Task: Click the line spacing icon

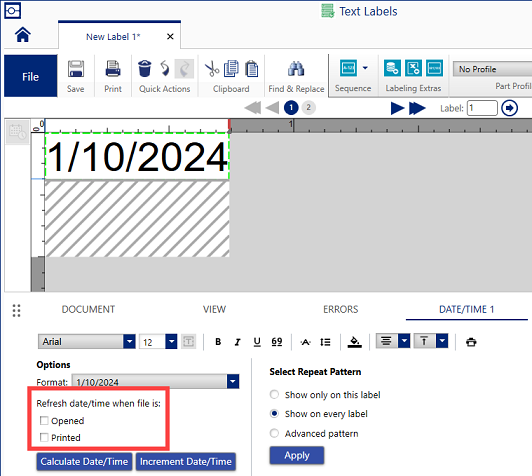Action: click(x=325, y=342)
